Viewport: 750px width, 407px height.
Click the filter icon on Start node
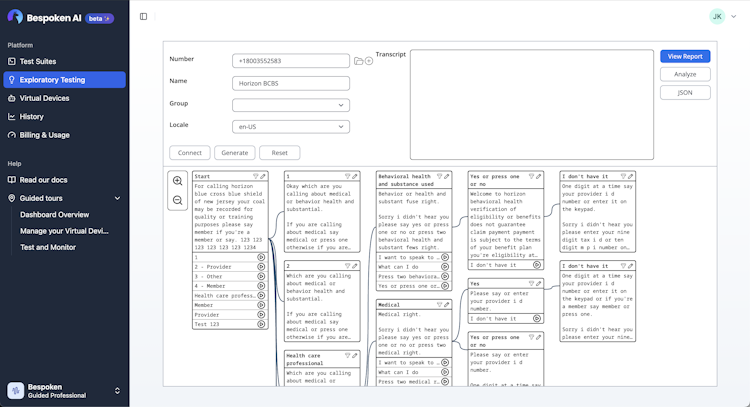point(255,176)
